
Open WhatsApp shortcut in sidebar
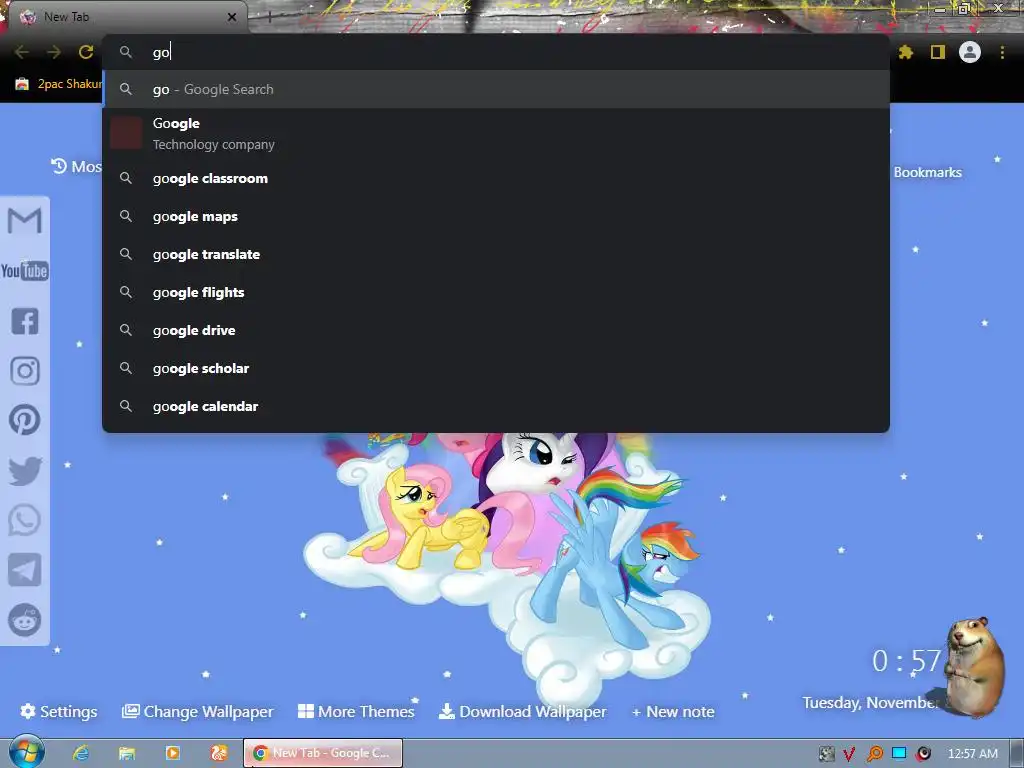25,520
